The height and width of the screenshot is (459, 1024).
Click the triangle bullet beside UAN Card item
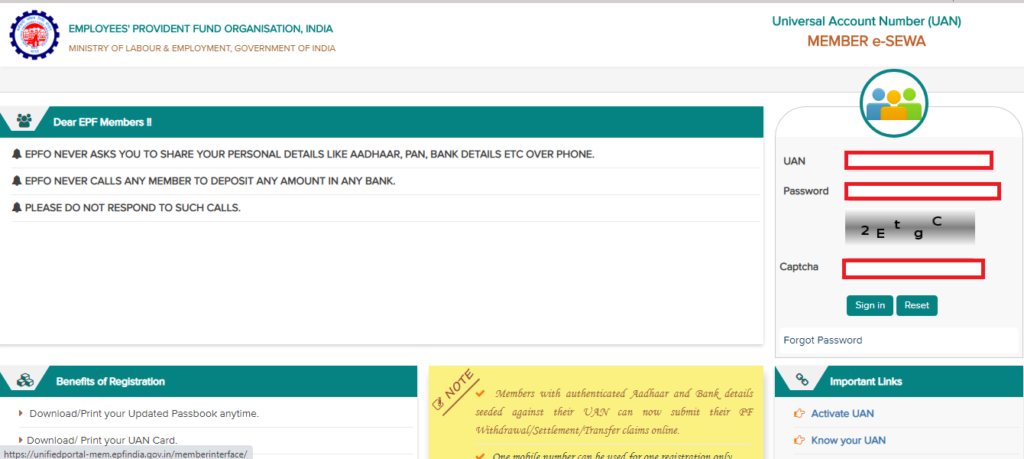21,440
